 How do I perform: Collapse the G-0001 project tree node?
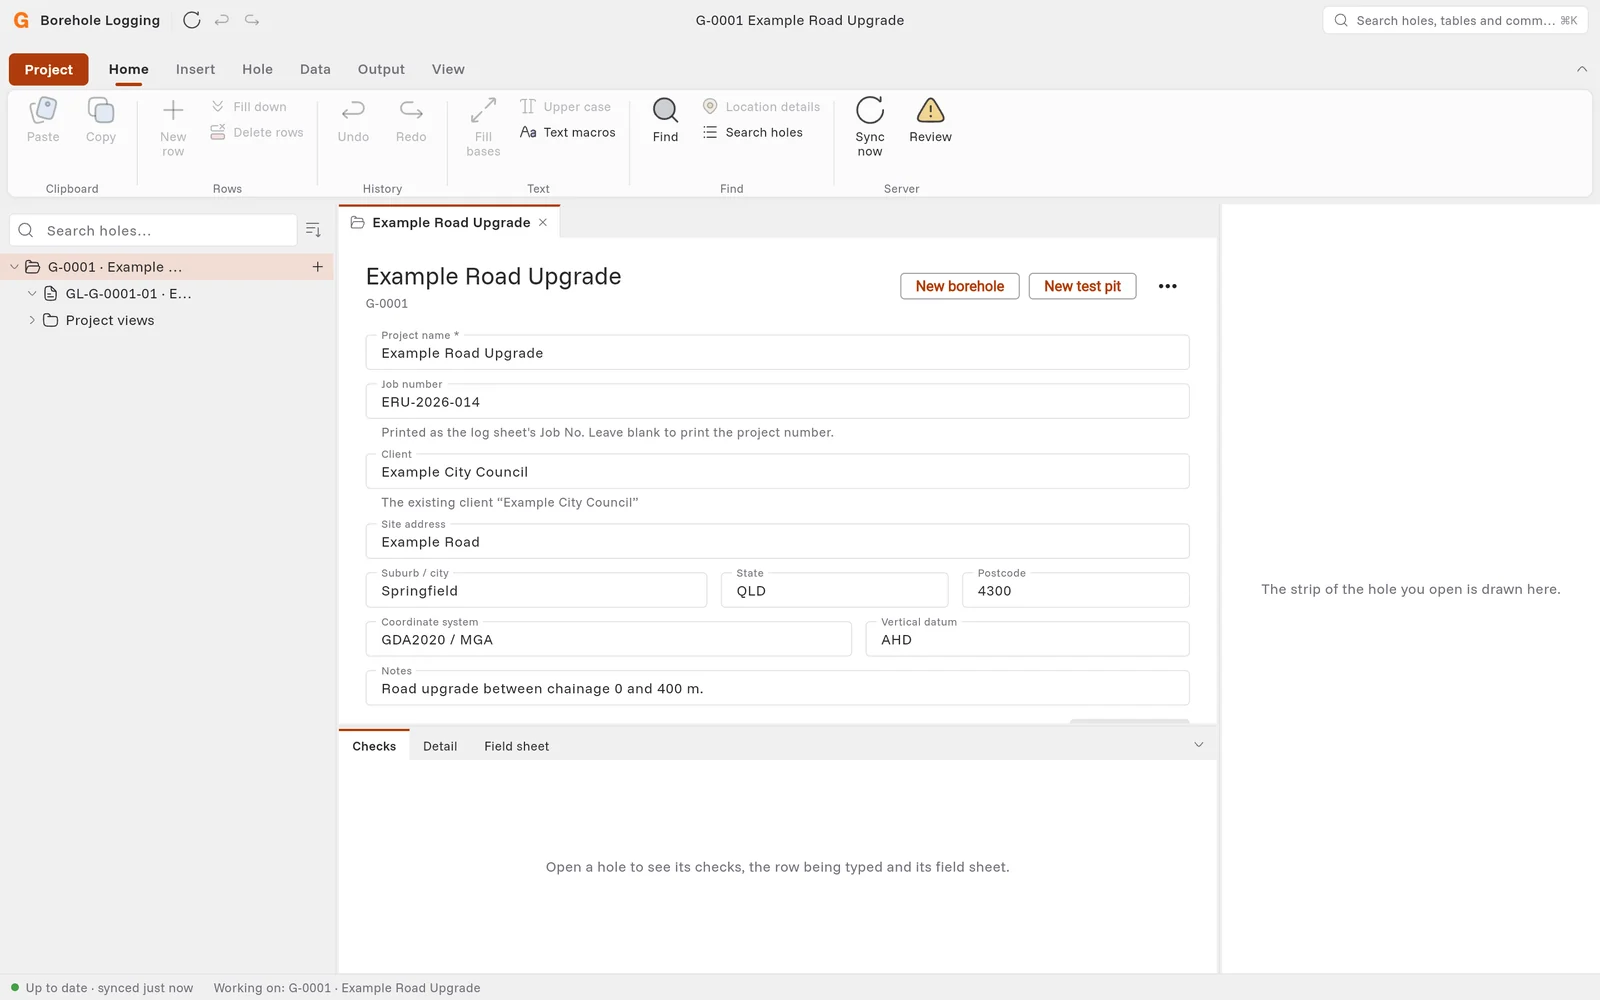coord(14,267)
